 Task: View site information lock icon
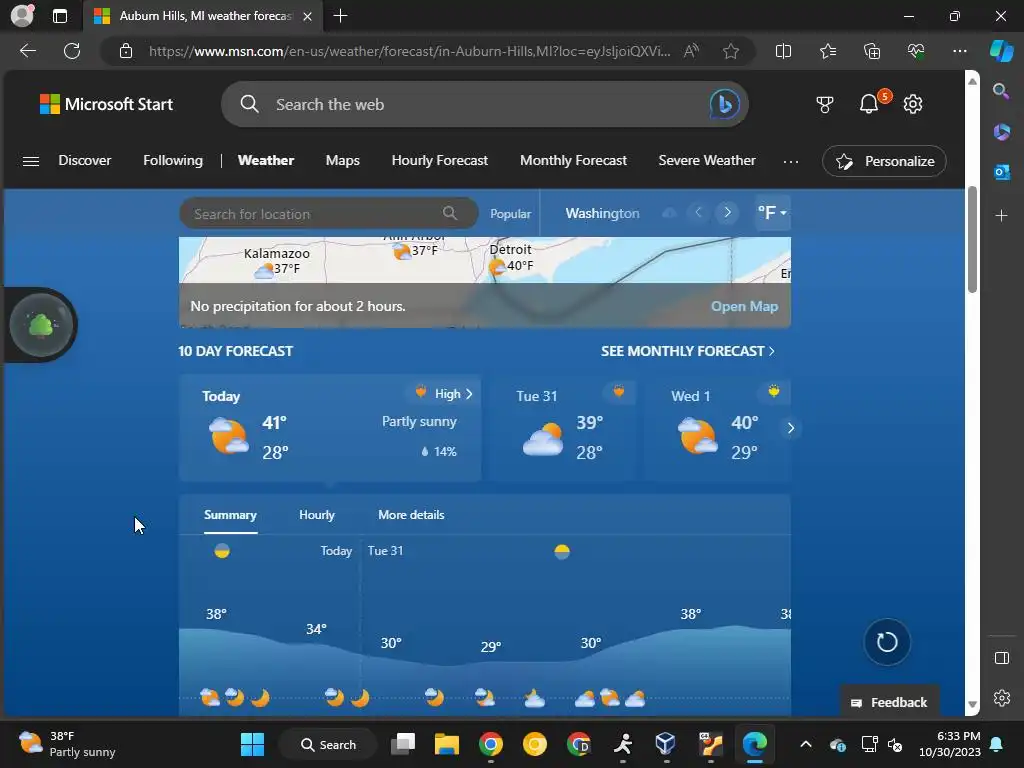point(126,51)
